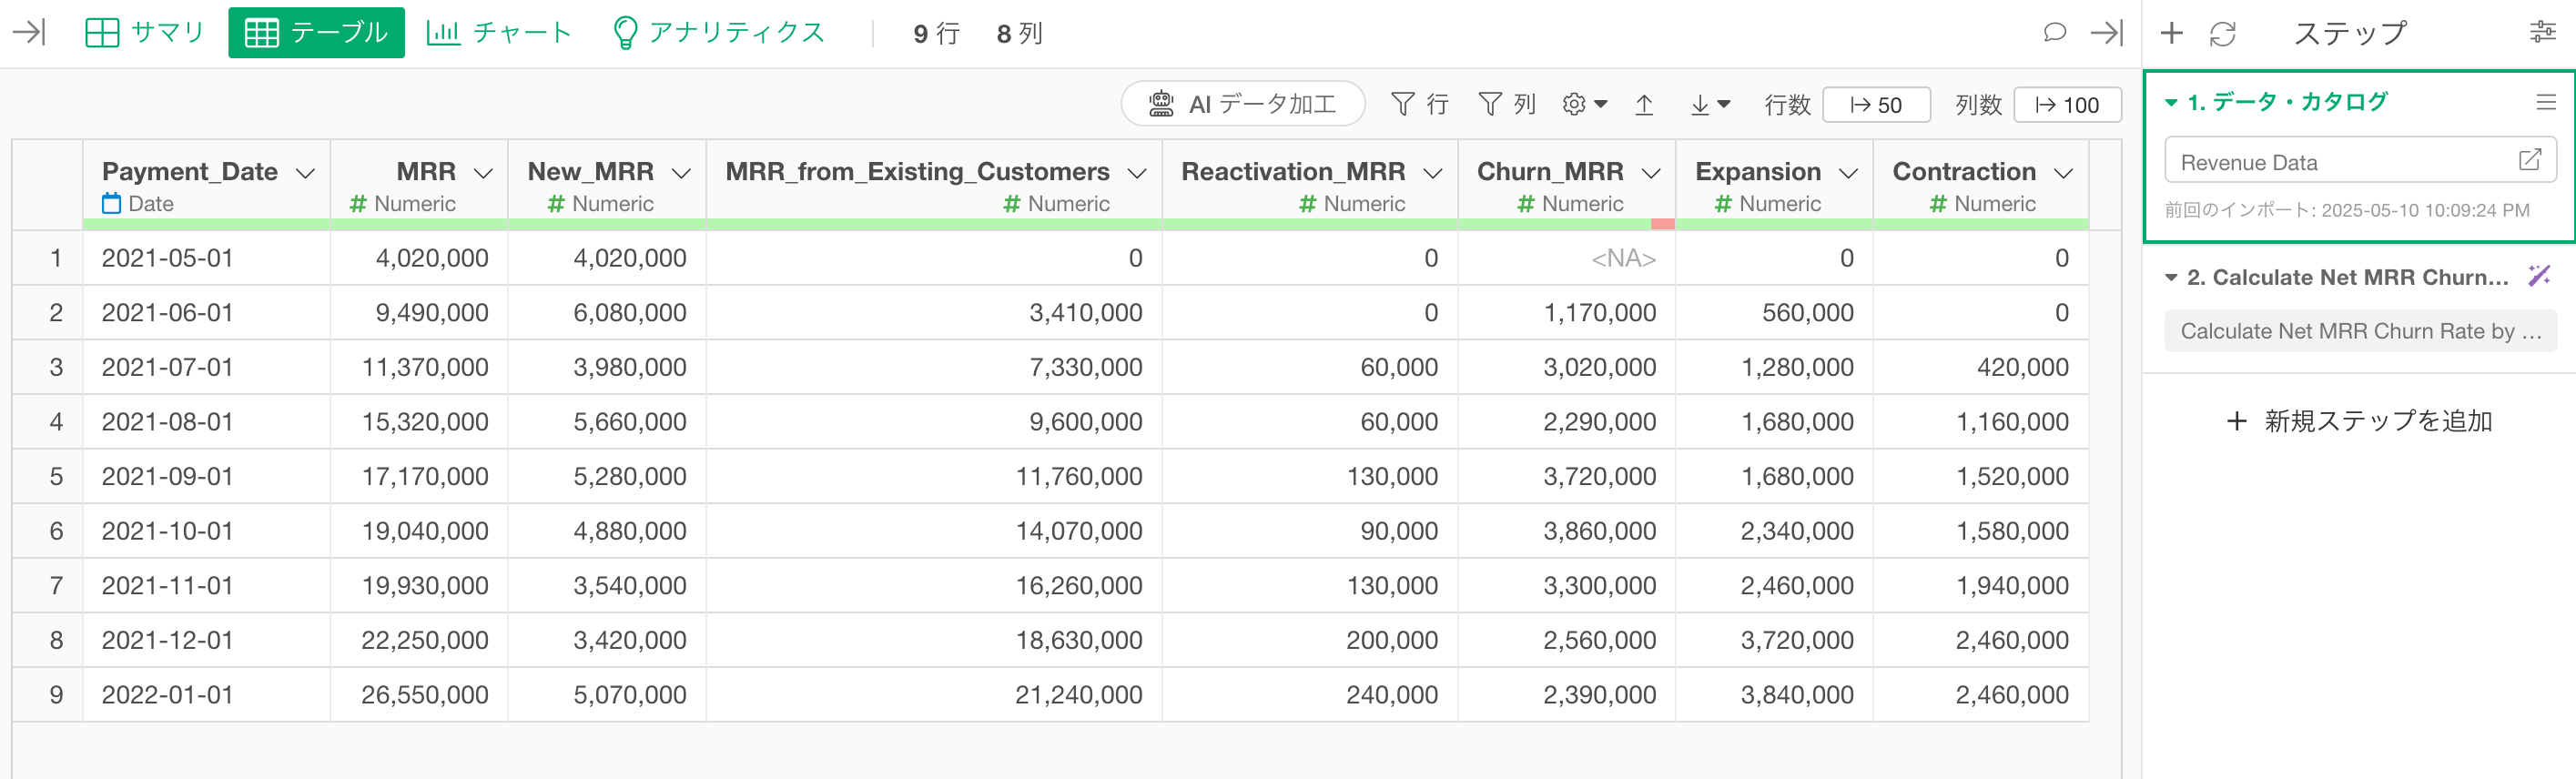Open the hamburger menu of Data Catalog step
The image size is (2576, 779).
coord(2546,102)
